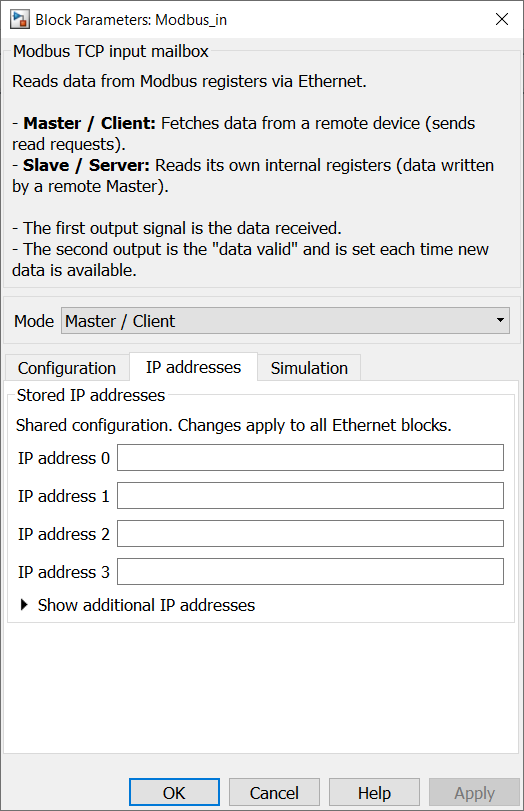
Task: Click the Apply button
Action: [x=474, y=792]
